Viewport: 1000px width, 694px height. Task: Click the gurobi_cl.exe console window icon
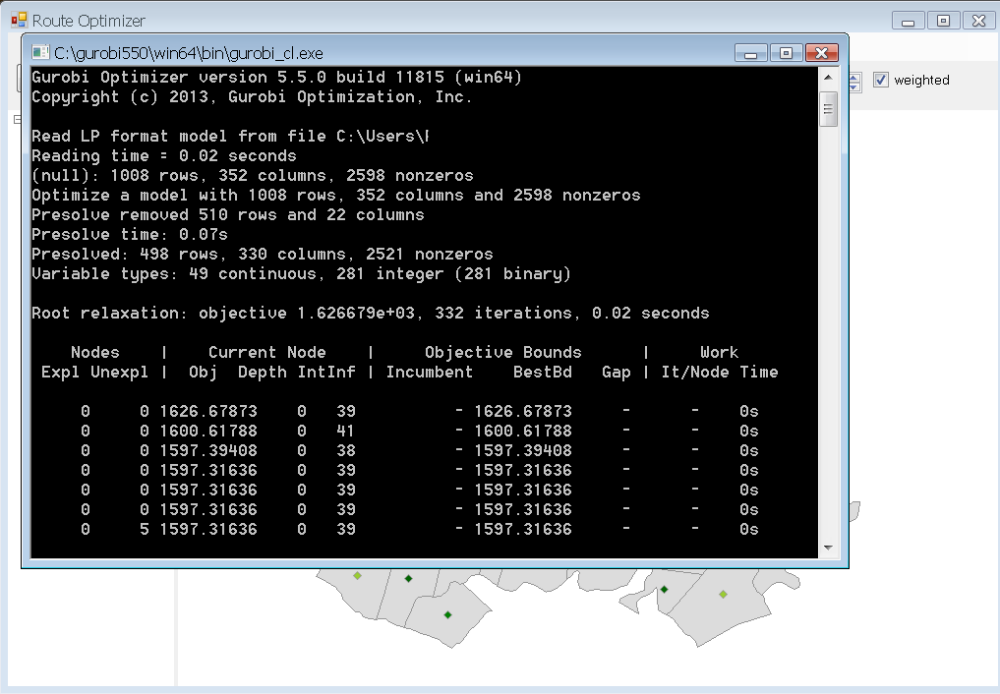point(40,52)
